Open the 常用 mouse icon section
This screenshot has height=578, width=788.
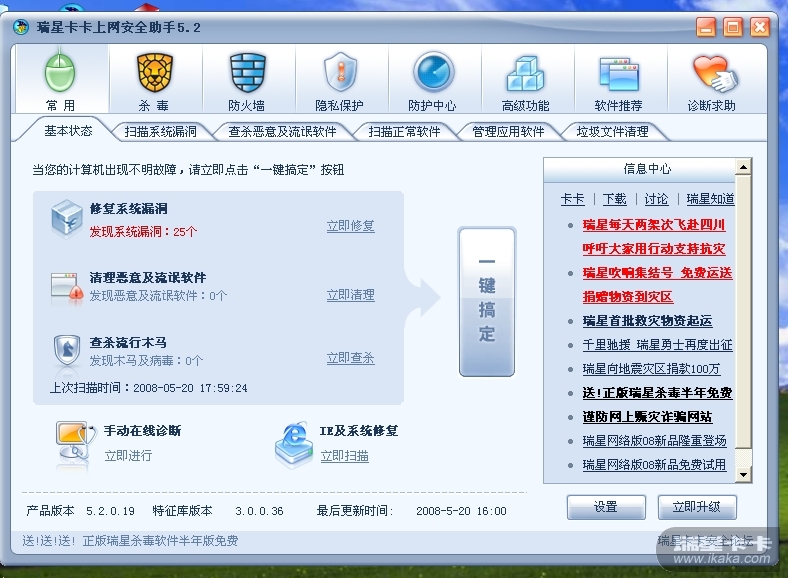tap(60, 78)
